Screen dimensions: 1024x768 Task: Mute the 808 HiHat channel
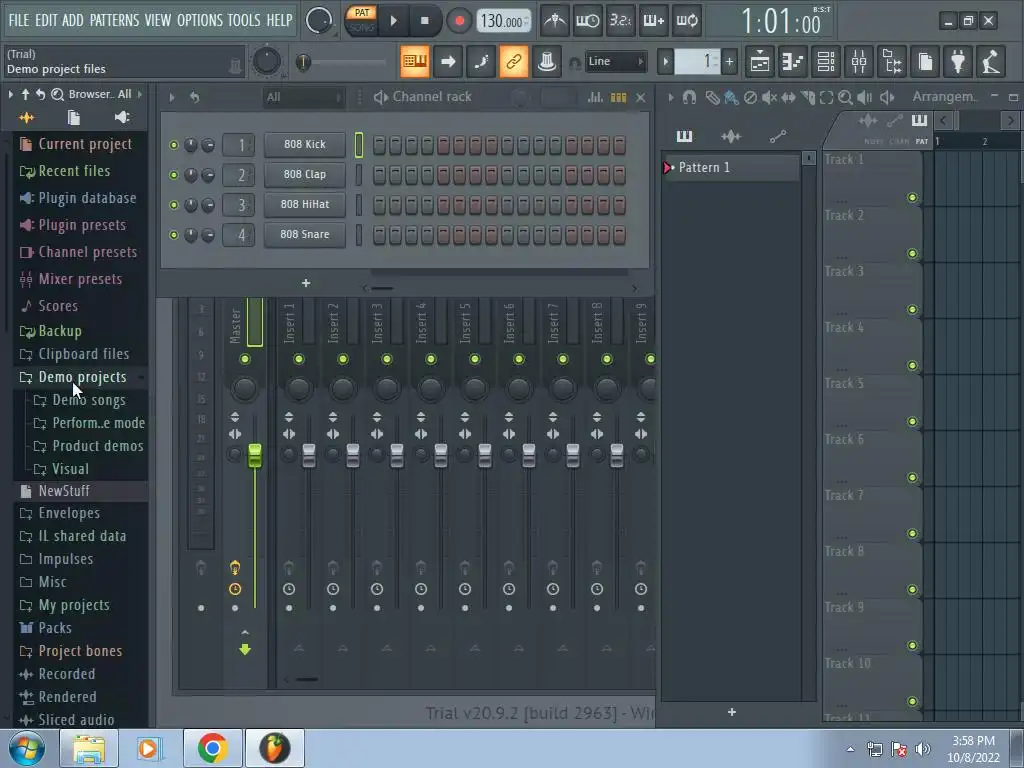pyautogui.click(x=174, y=205)
